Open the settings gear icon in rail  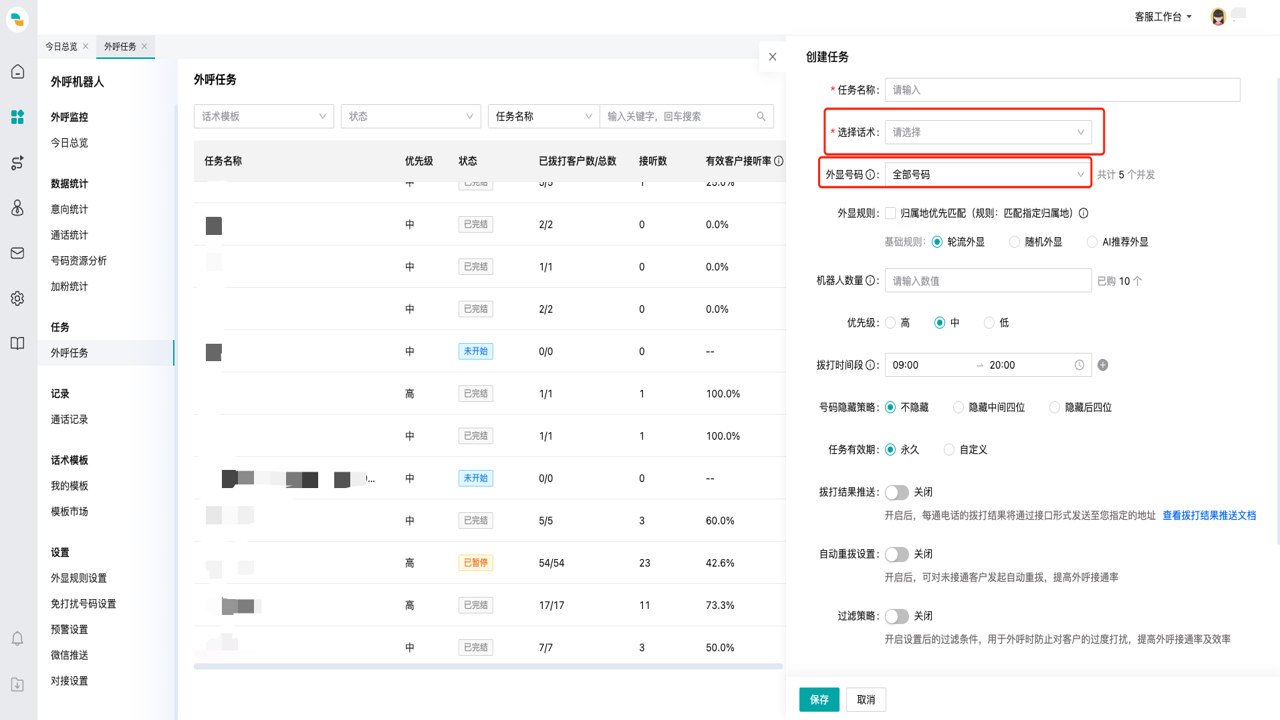coord(17,298)
